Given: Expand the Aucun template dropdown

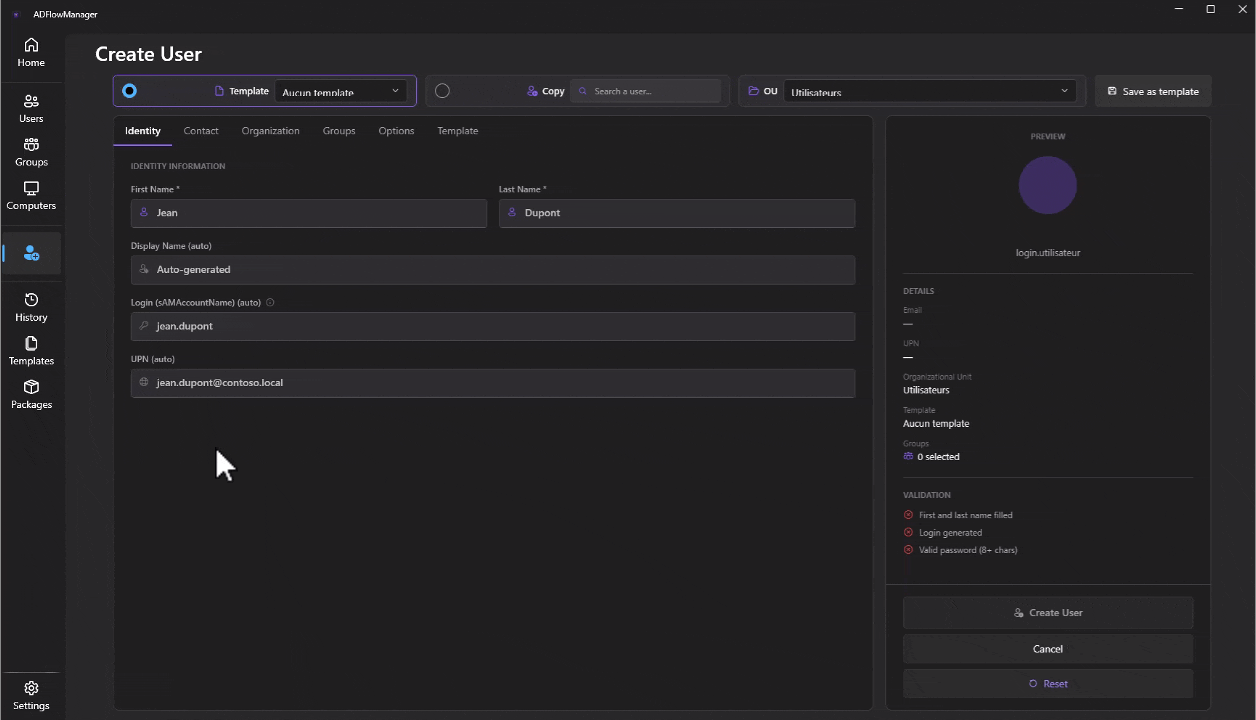Looking at the screenshot, I should 340,91.
